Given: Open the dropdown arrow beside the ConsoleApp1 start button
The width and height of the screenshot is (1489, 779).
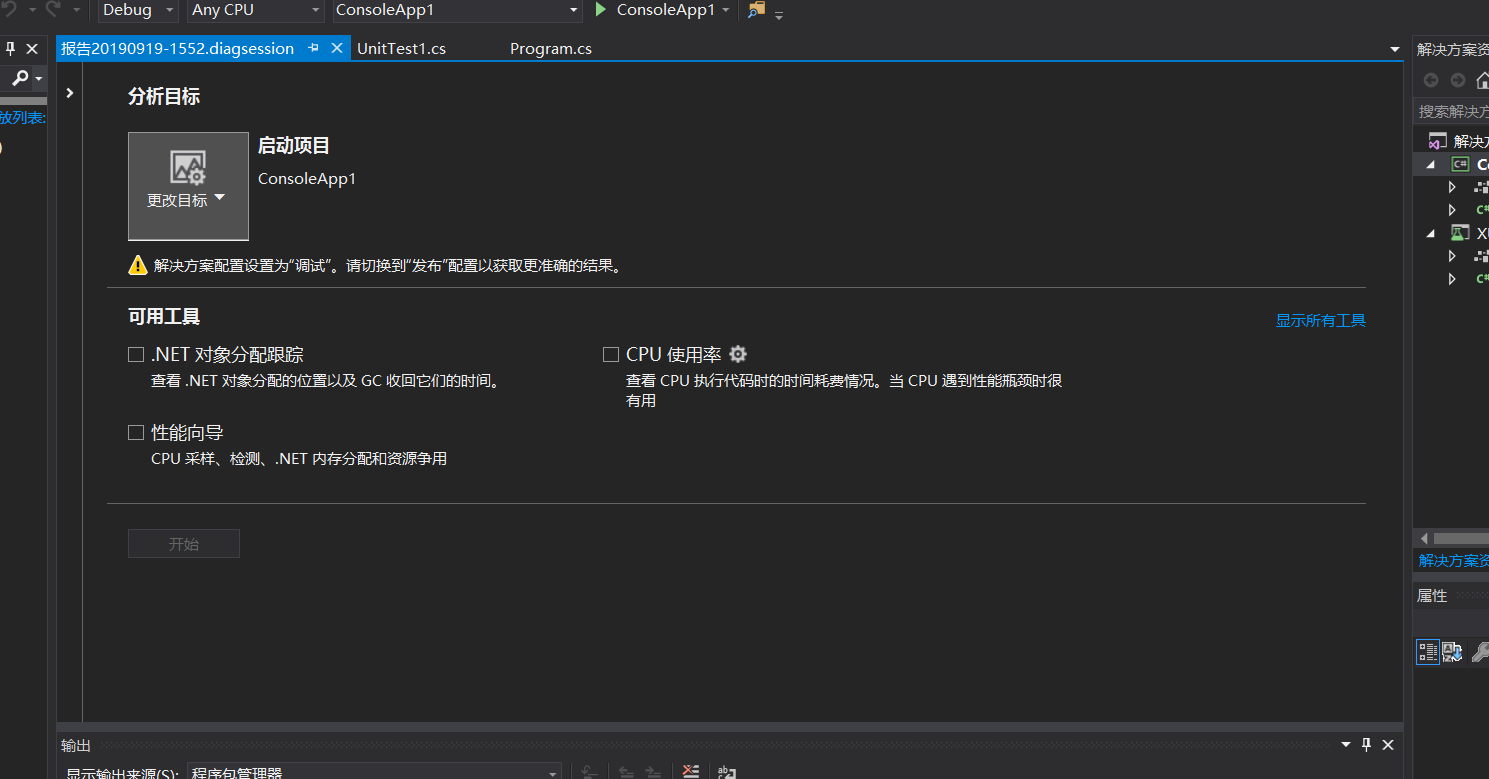Looking at the screenshot, I should 726,10.
